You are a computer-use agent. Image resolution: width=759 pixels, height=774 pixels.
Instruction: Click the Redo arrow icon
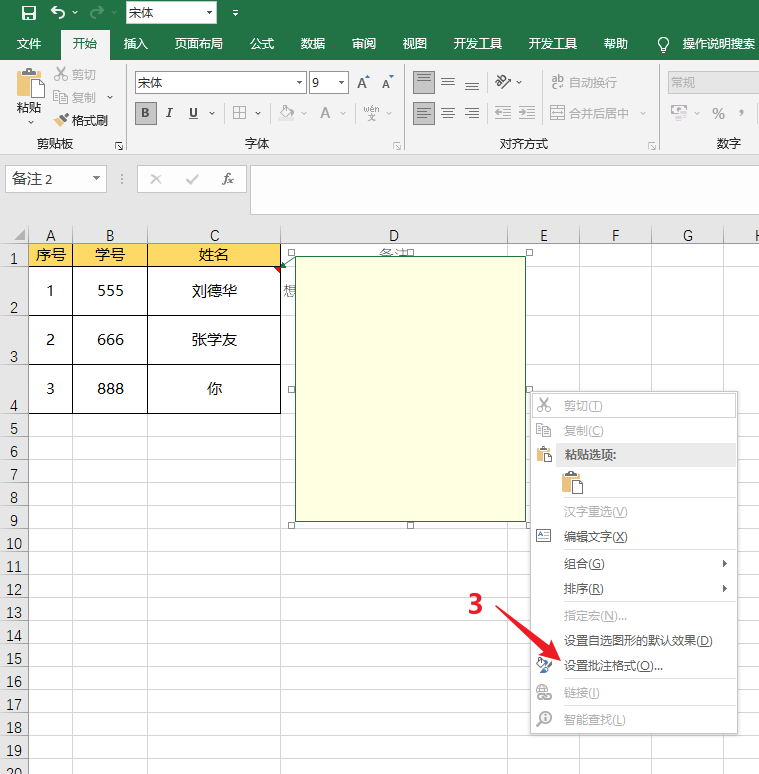pos(97,12)
